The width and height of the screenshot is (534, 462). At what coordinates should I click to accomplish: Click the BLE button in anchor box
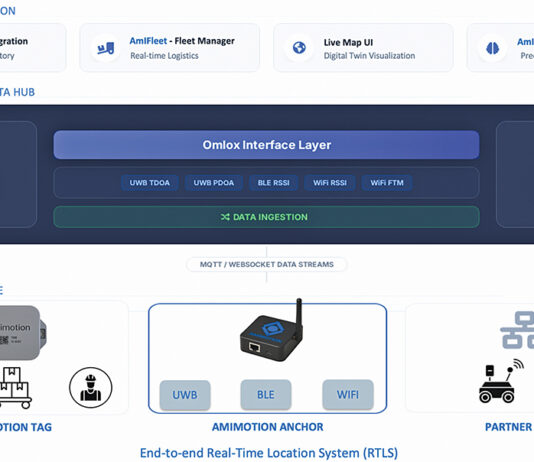click(x=266, y=395)
